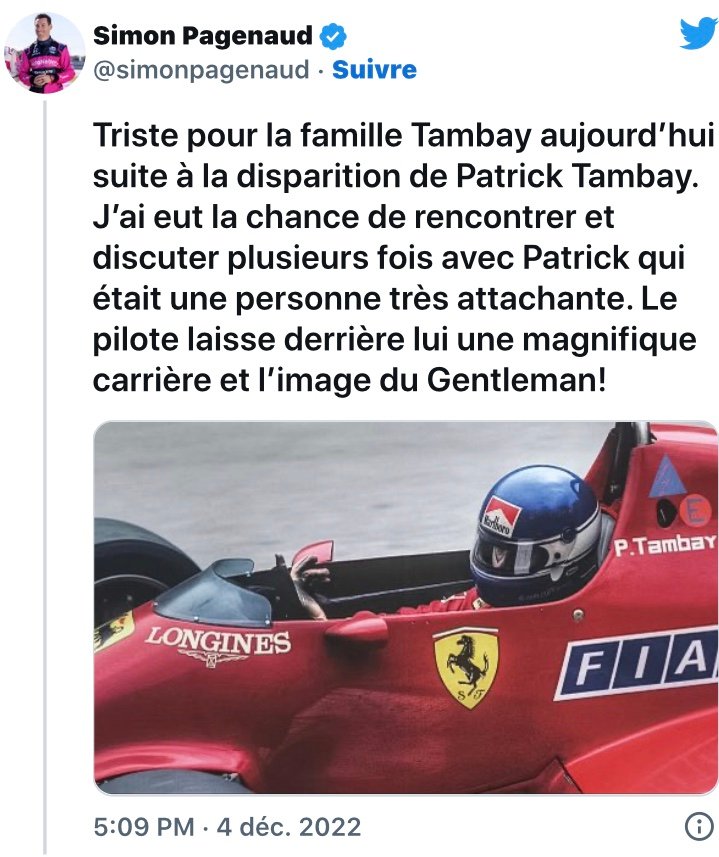The image size is (719, 857).
Task: Click the tweet text about Patrick Tambay
Action: [403, 257]
